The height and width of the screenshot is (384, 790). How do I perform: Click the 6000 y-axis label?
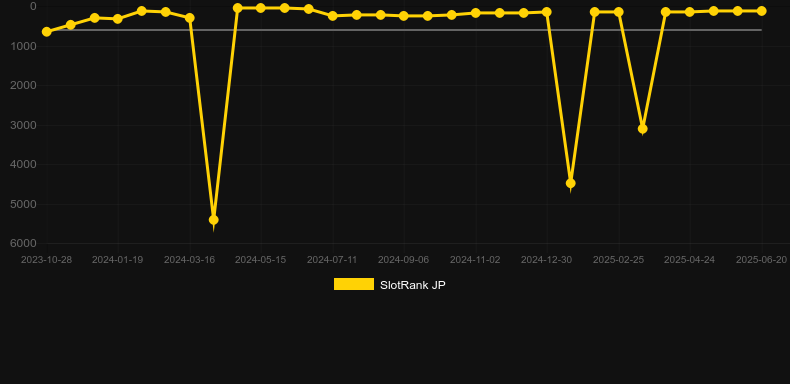click(x=24, y=243)
